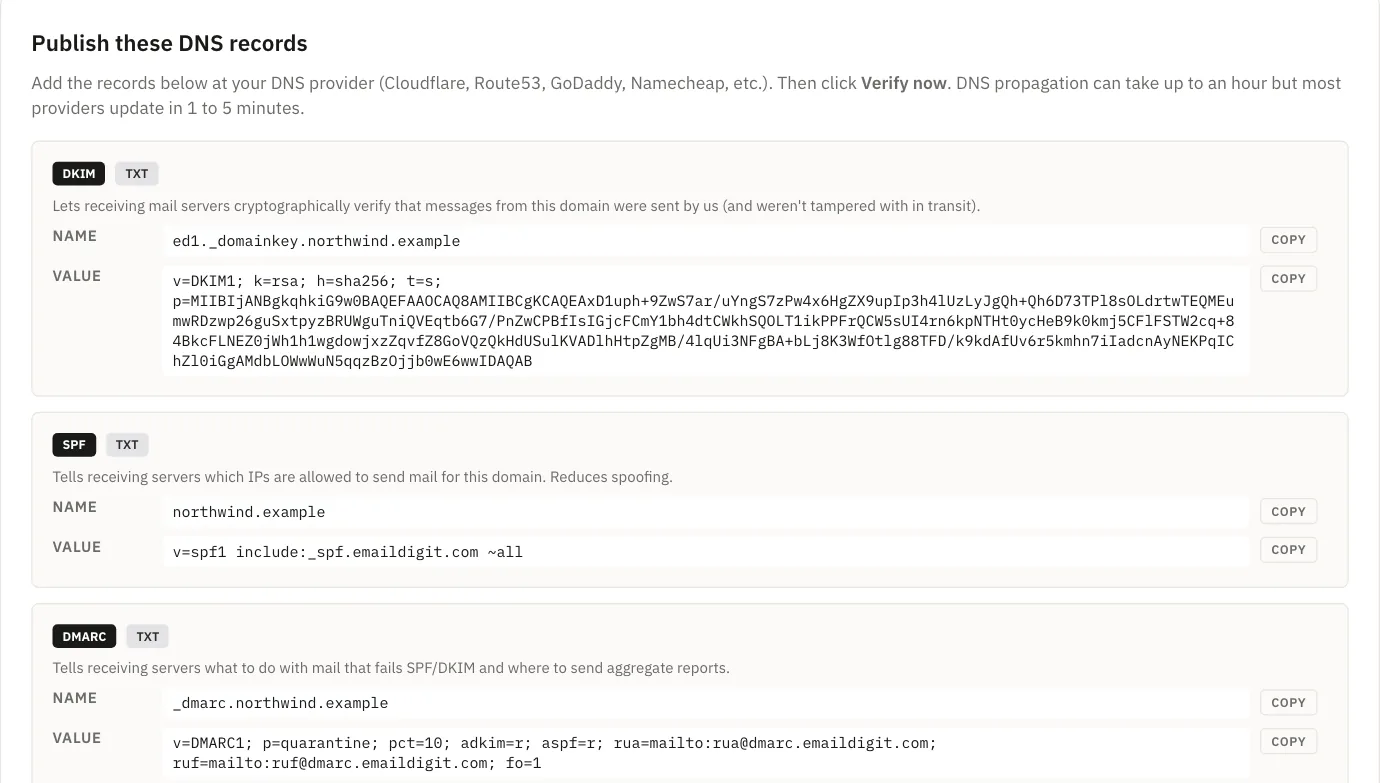Click the NAME label in the DKIM card
Screen dimensions: 1380x783
tap(75, 236)
